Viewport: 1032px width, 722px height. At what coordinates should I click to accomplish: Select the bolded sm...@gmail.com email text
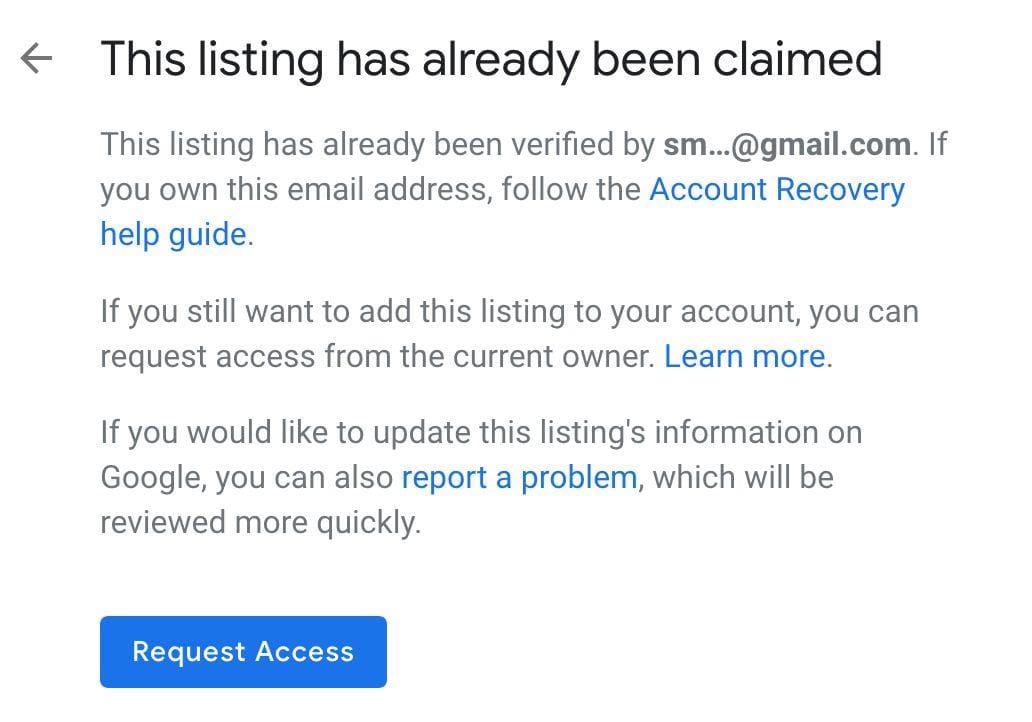click(x=786, y=145)
